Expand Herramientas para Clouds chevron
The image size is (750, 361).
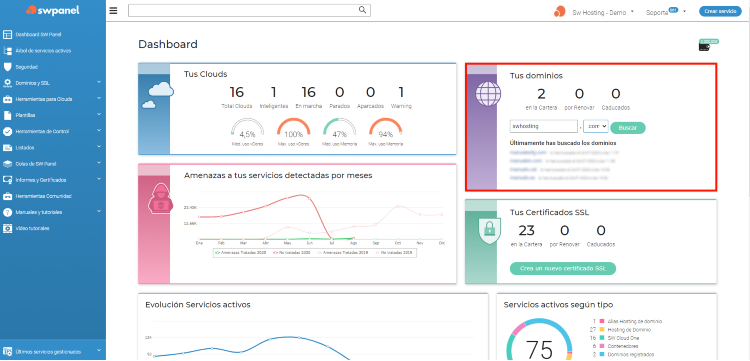[x=99, y=98]
